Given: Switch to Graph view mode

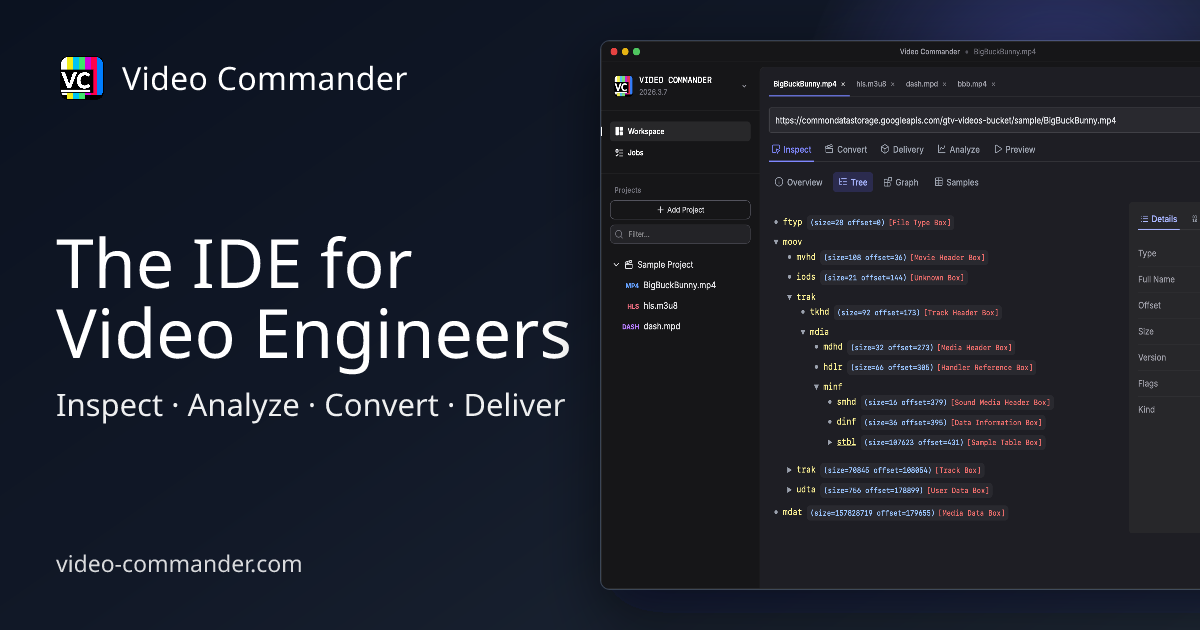Looking at the screenshot, I should click(x=900, y=182).
